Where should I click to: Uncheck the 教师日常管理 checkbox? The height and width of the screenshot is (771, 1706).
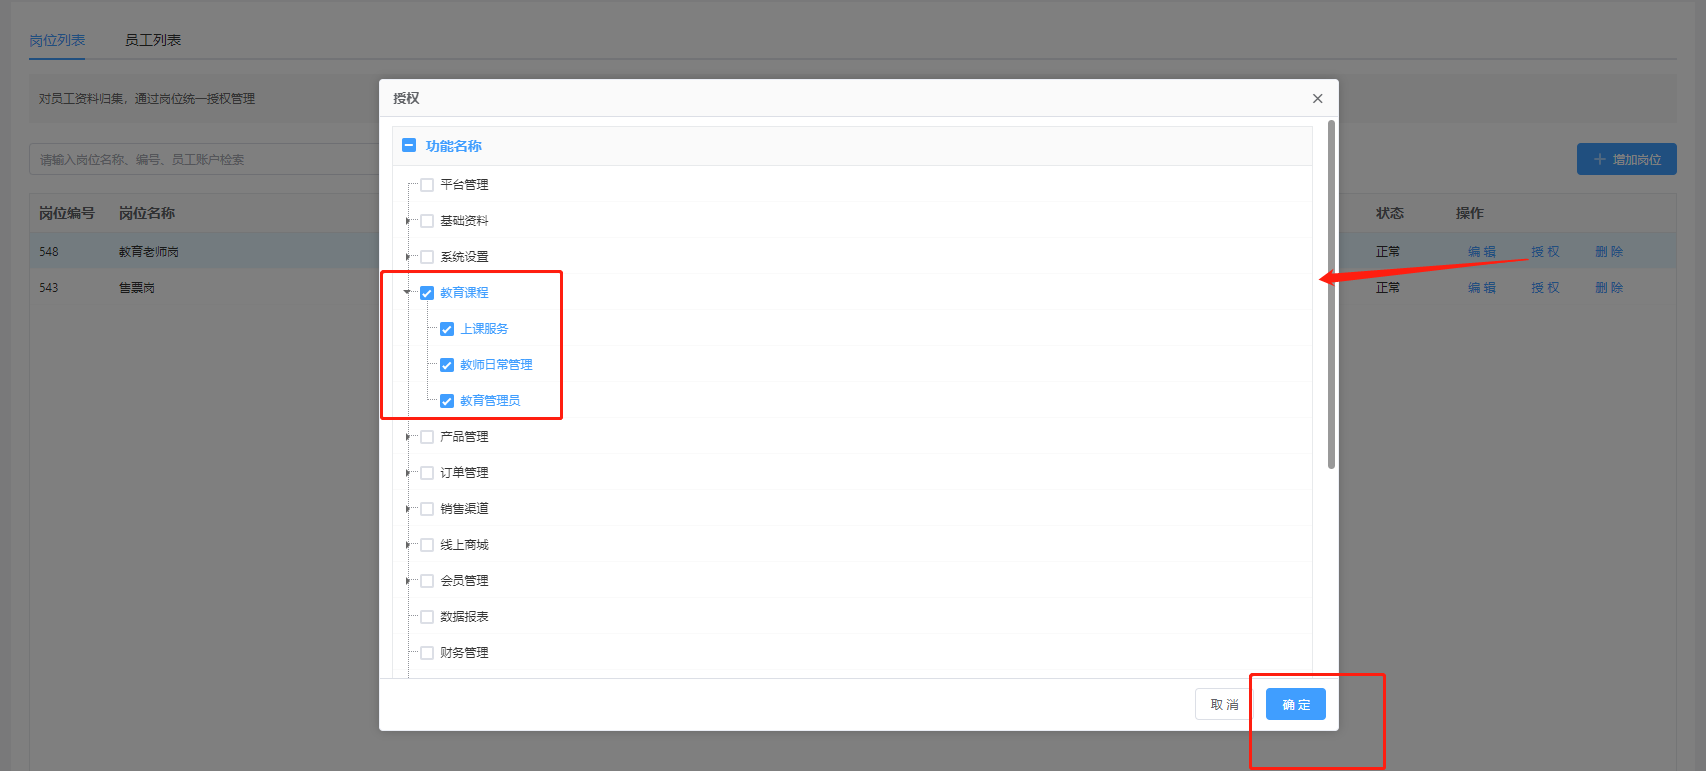pyautogui.click(x=447, y=365)
